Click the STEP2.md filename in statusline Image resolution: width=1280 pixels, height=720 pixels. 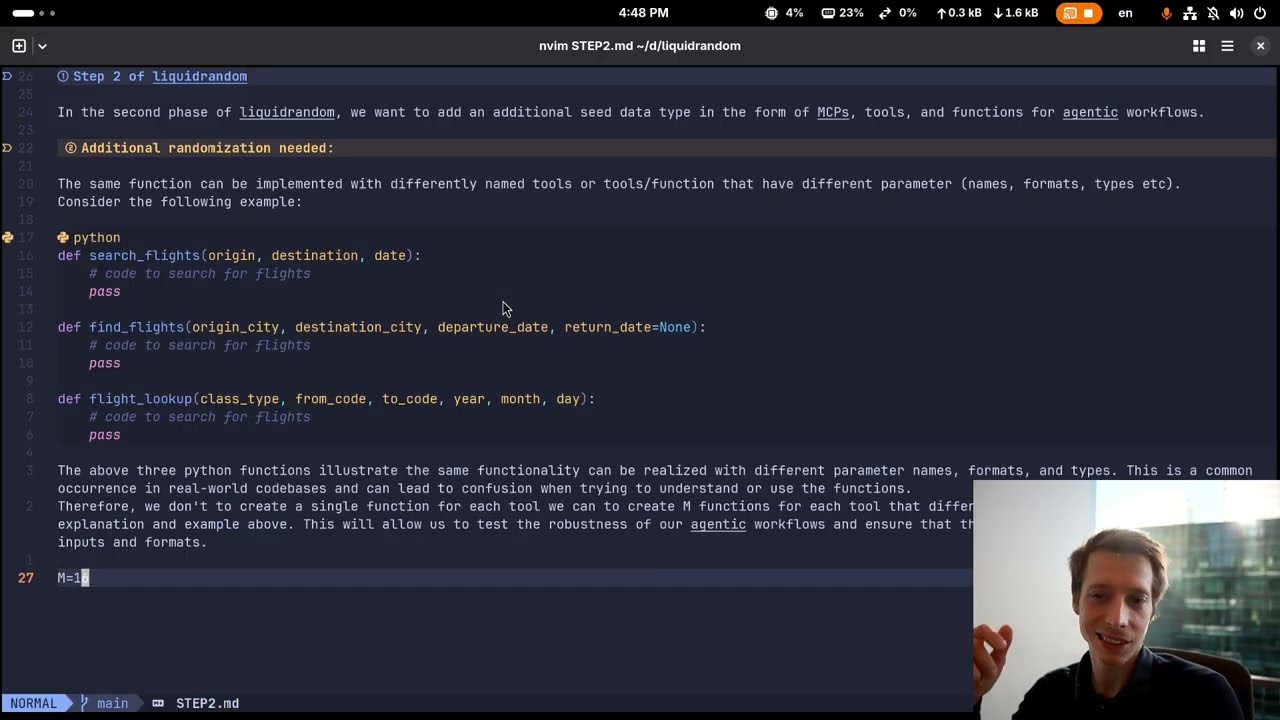pyautogui.click(x=207, y=704)
